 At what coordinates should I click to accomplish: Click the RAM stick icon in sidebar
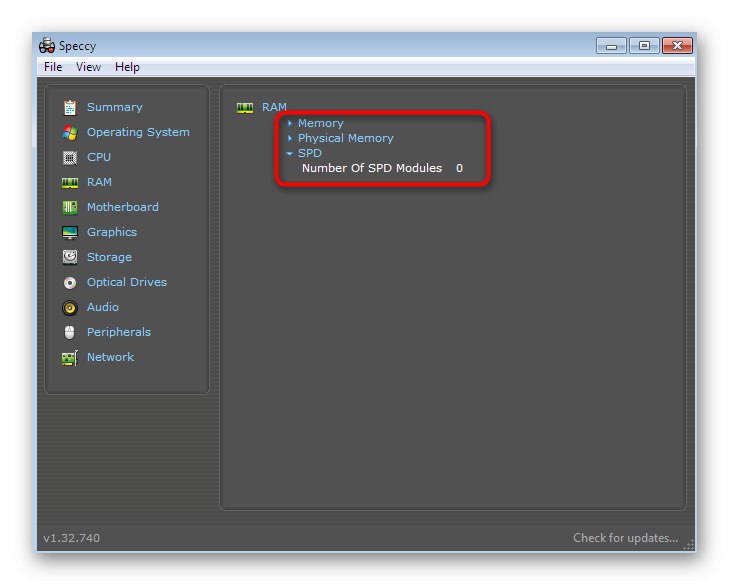coord(70,183)
